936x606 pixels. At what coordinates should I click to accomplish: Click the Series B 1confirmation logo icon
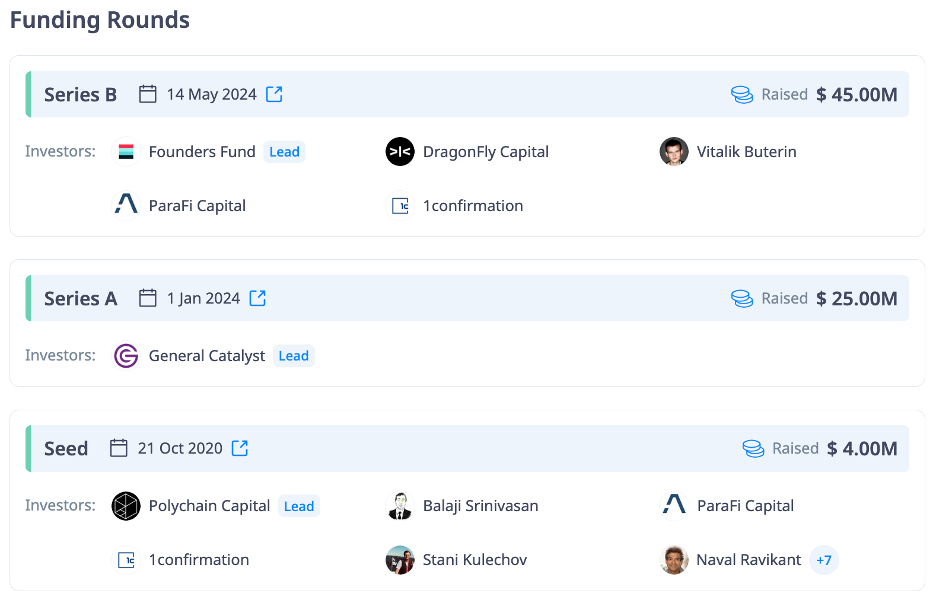point(400,206)
